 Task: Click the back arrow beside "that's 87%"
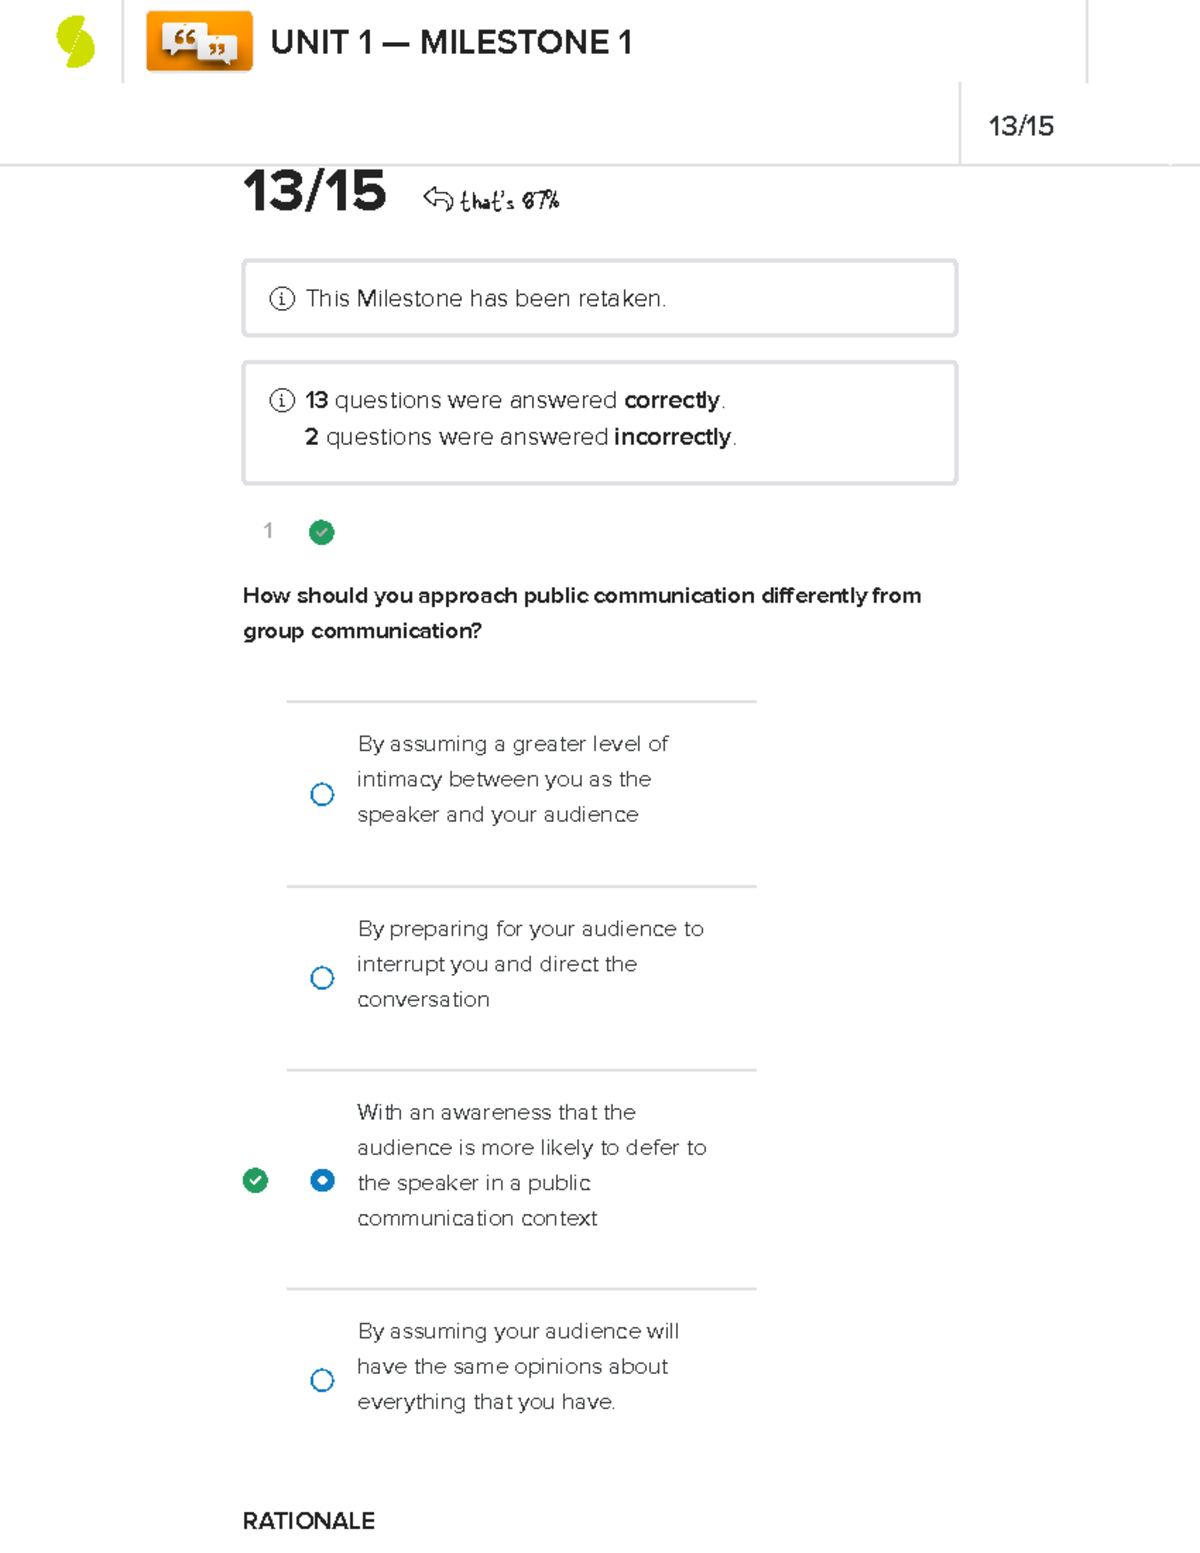tap(438, 199)
